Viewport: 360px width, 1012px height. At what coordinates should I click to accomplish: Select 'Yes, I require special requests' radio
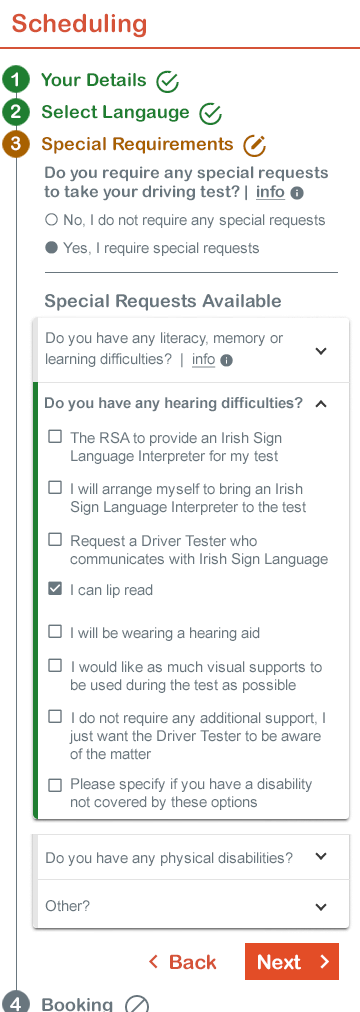52,248
